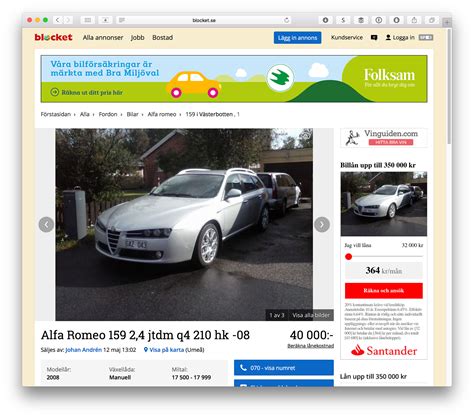Toggle the Safari sidebar button
Image resolution: width=474 pixels, height=418 pixels.
point(88,20)
